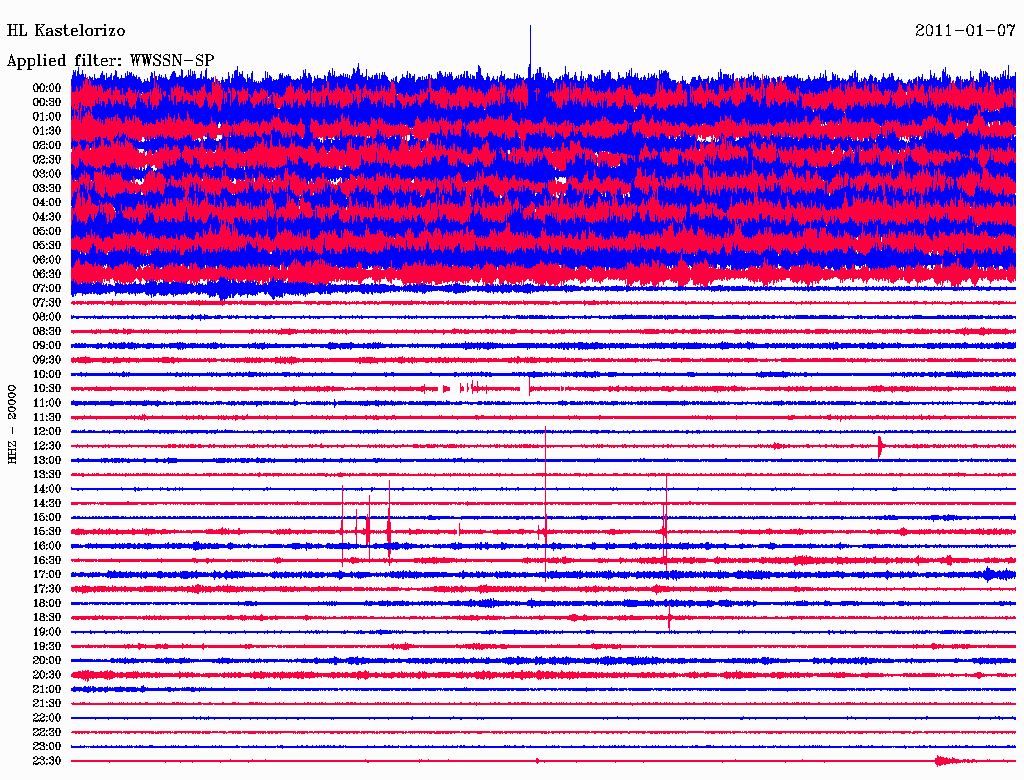Image resolution: width=1024 pixels, height=780 pixels.
Task: Select the 19:00 time label
Action: [47, 632]
